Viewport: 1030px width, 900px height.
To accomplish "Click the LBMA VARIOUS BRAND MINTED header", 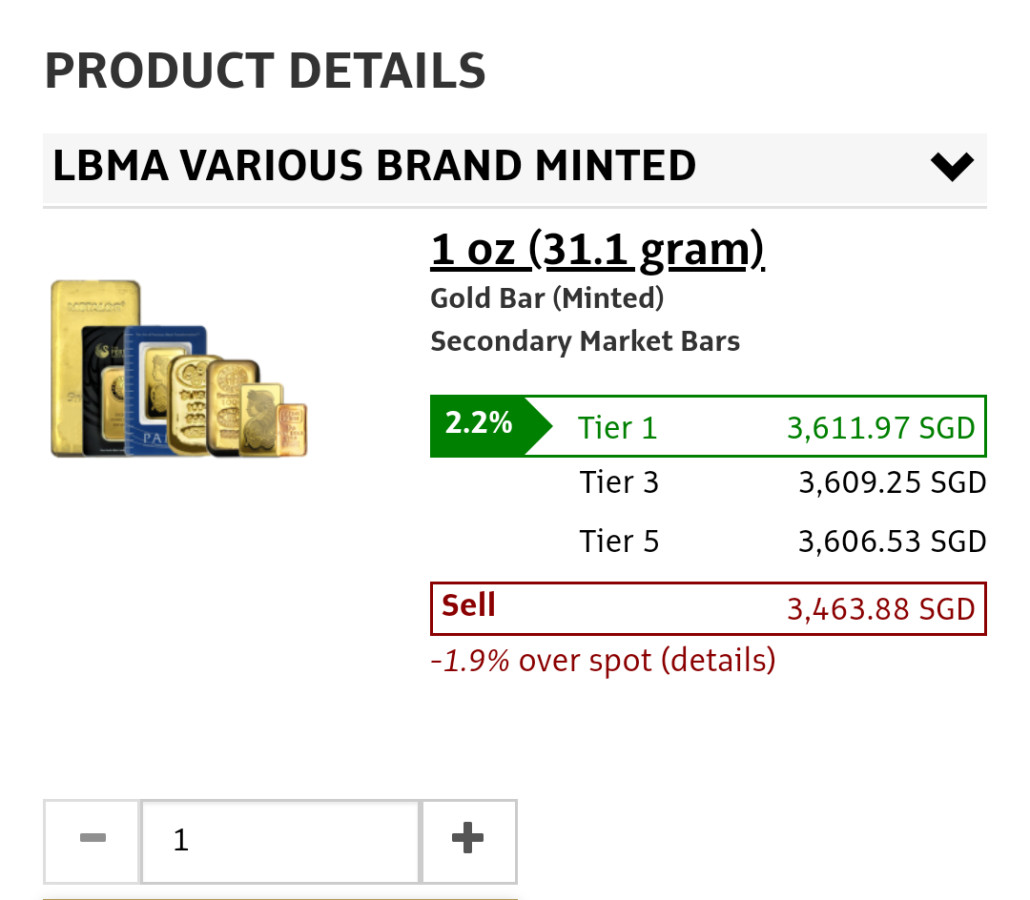I will click(374, 166).
